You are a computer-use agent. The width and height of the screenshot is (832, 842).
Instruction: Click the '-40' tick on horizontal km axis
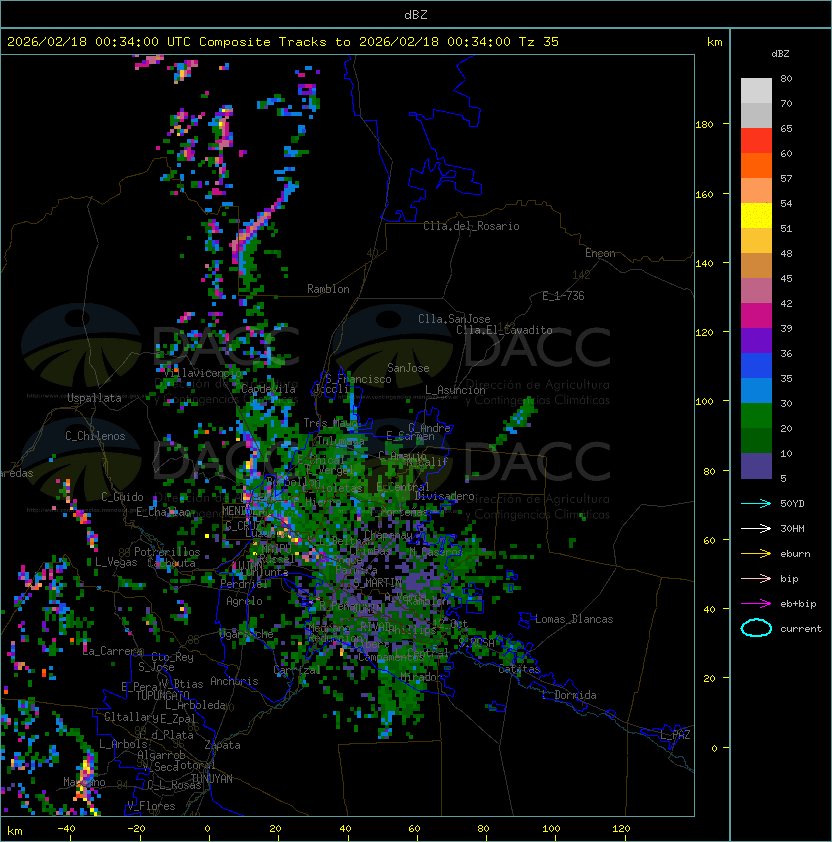tap(66, 828)
